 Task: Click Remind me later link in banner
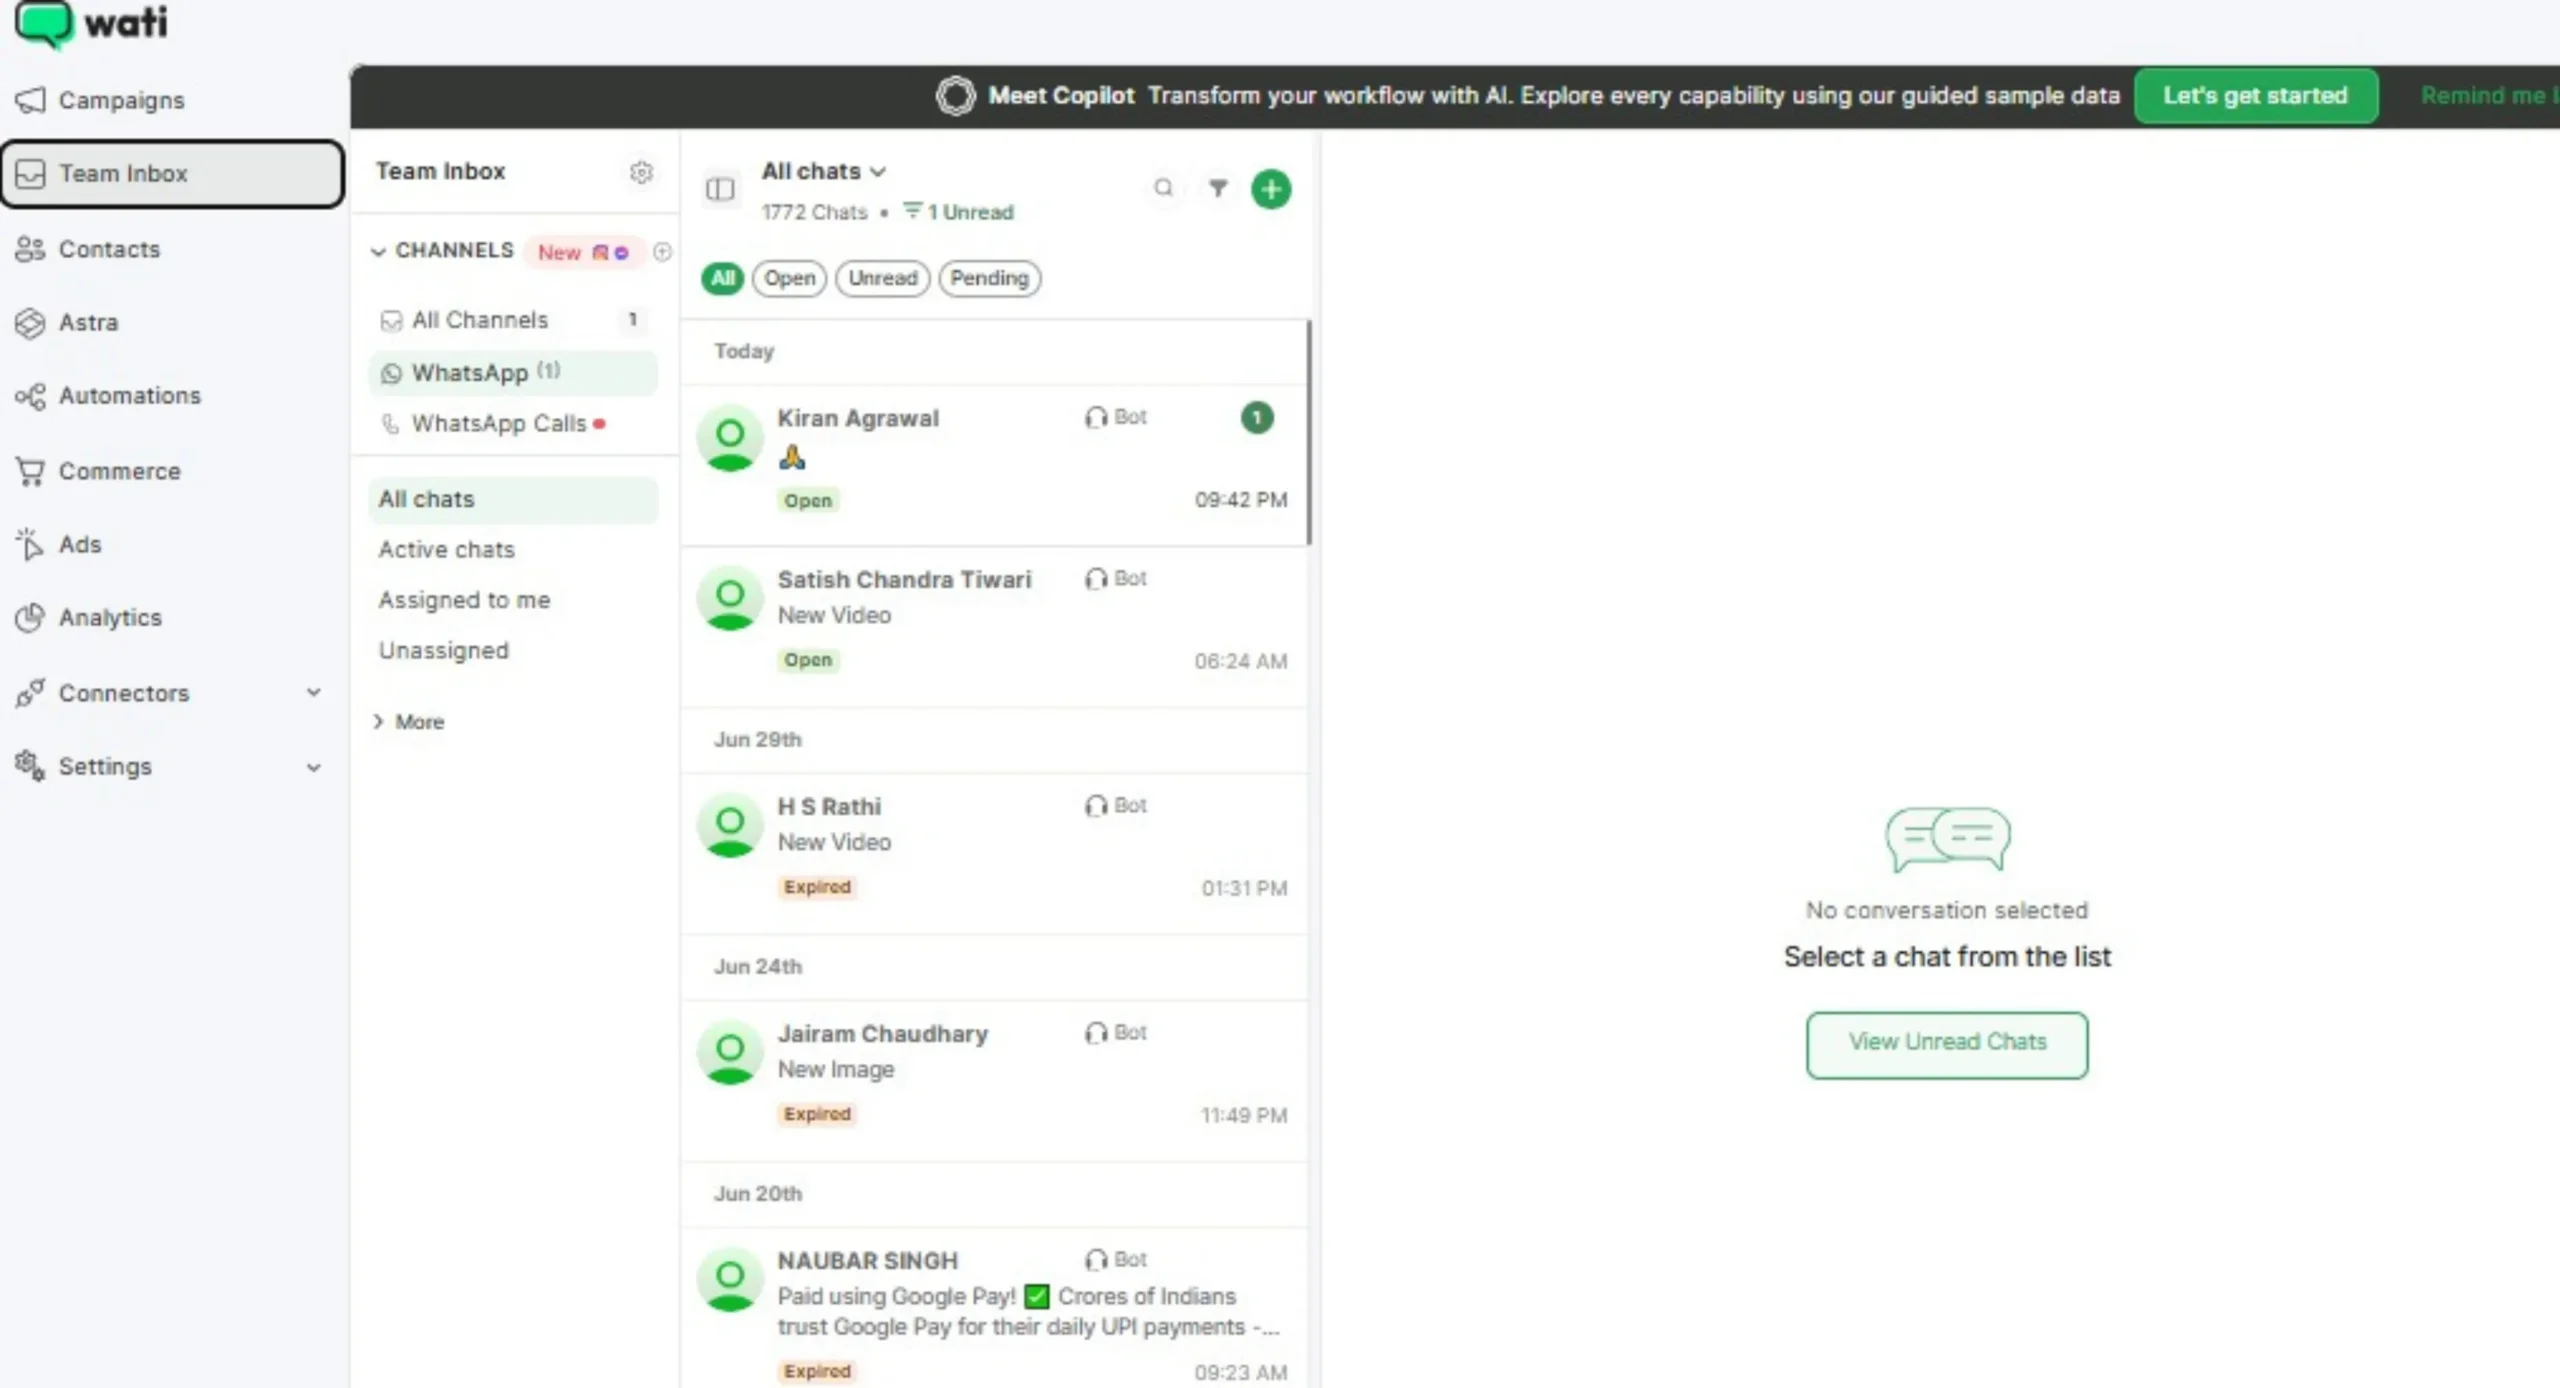tap(2489, 96)
